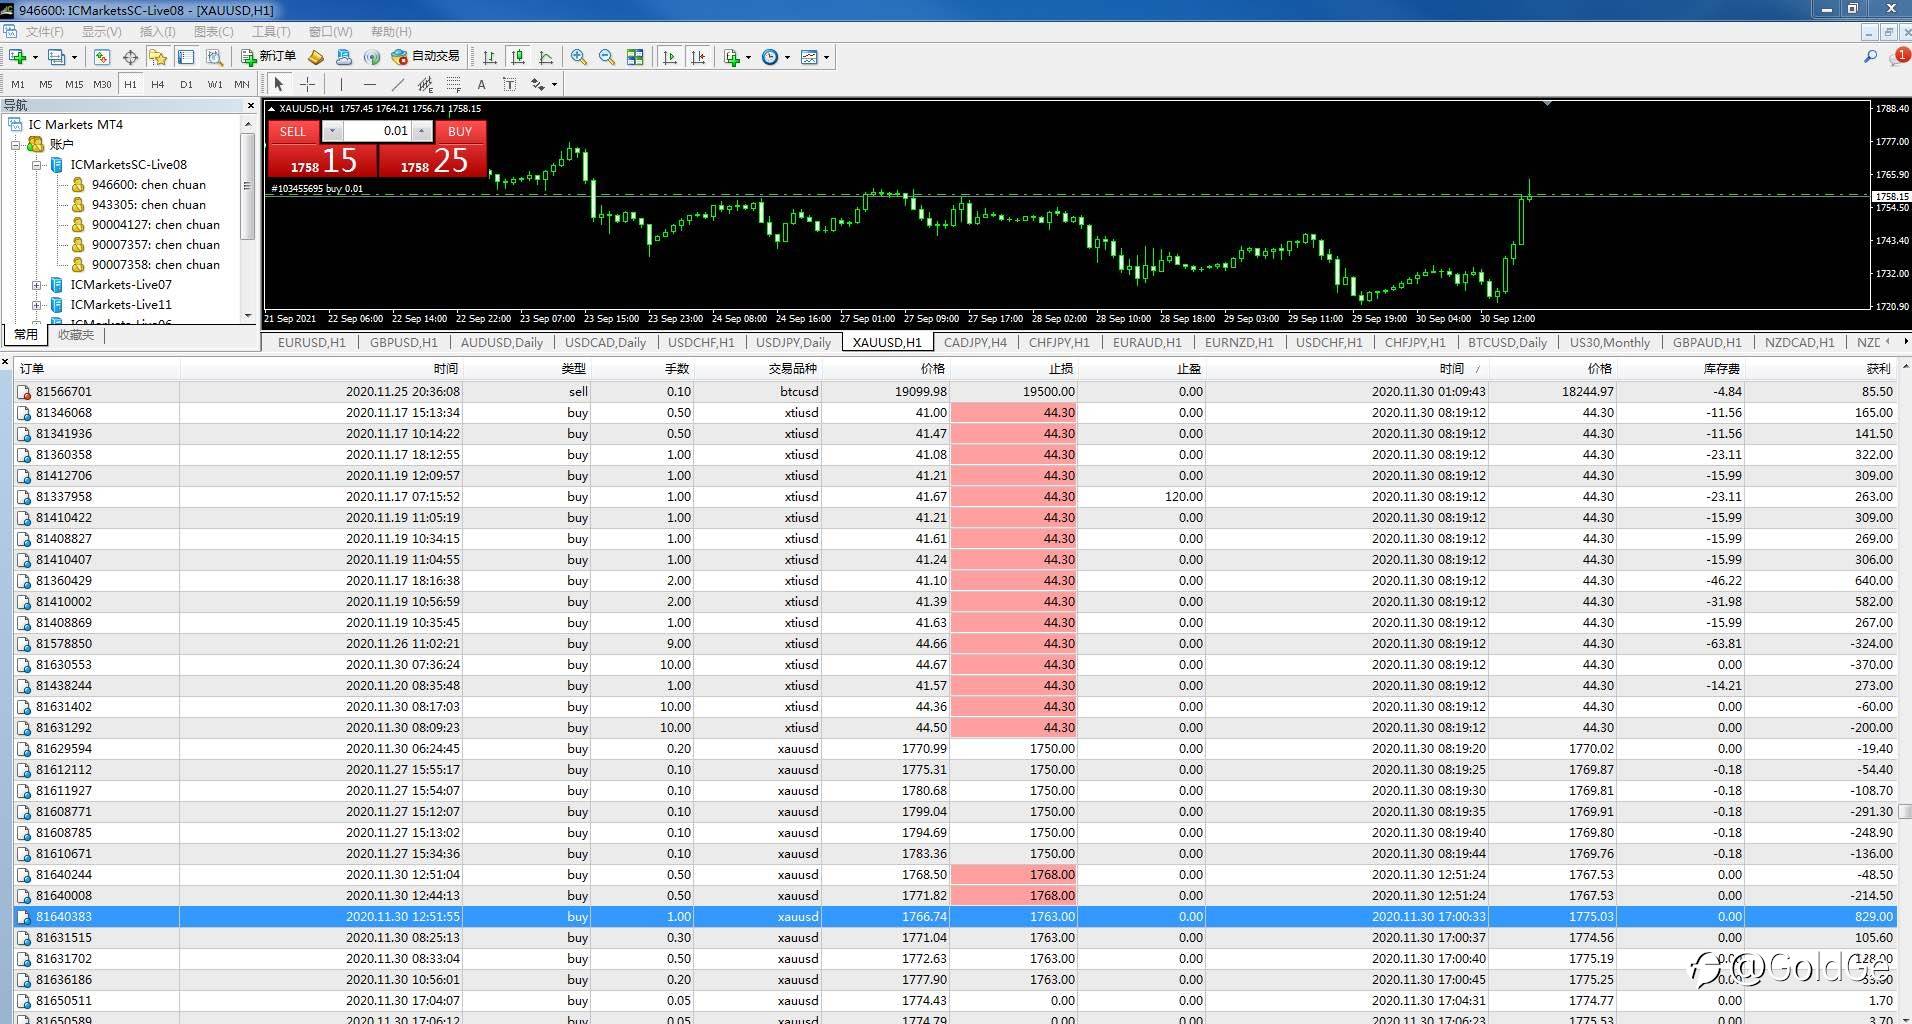
Task: Toggle the 自动交易 auto trading button
Action: (x=426, y=57)
